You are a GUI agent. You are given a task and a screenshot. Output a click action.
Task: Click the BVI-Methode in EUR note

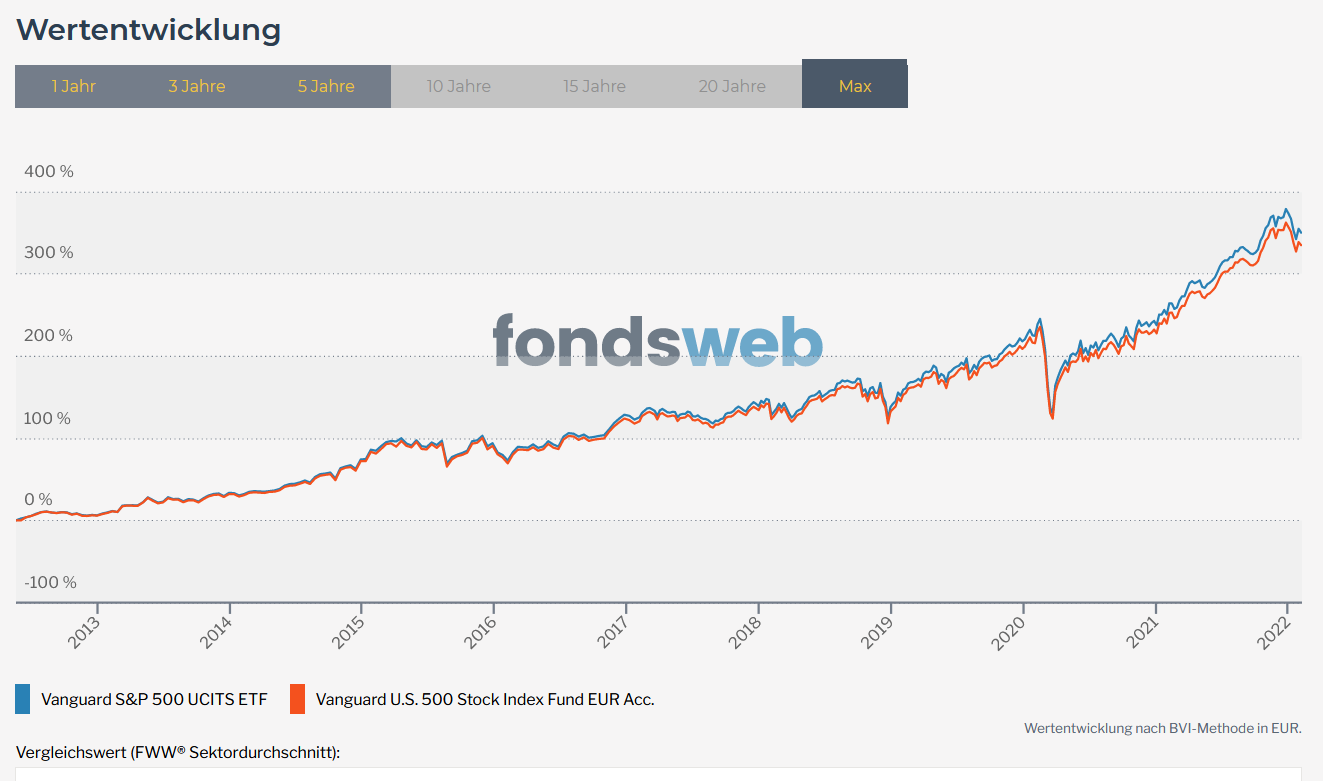pos(1163,728)
